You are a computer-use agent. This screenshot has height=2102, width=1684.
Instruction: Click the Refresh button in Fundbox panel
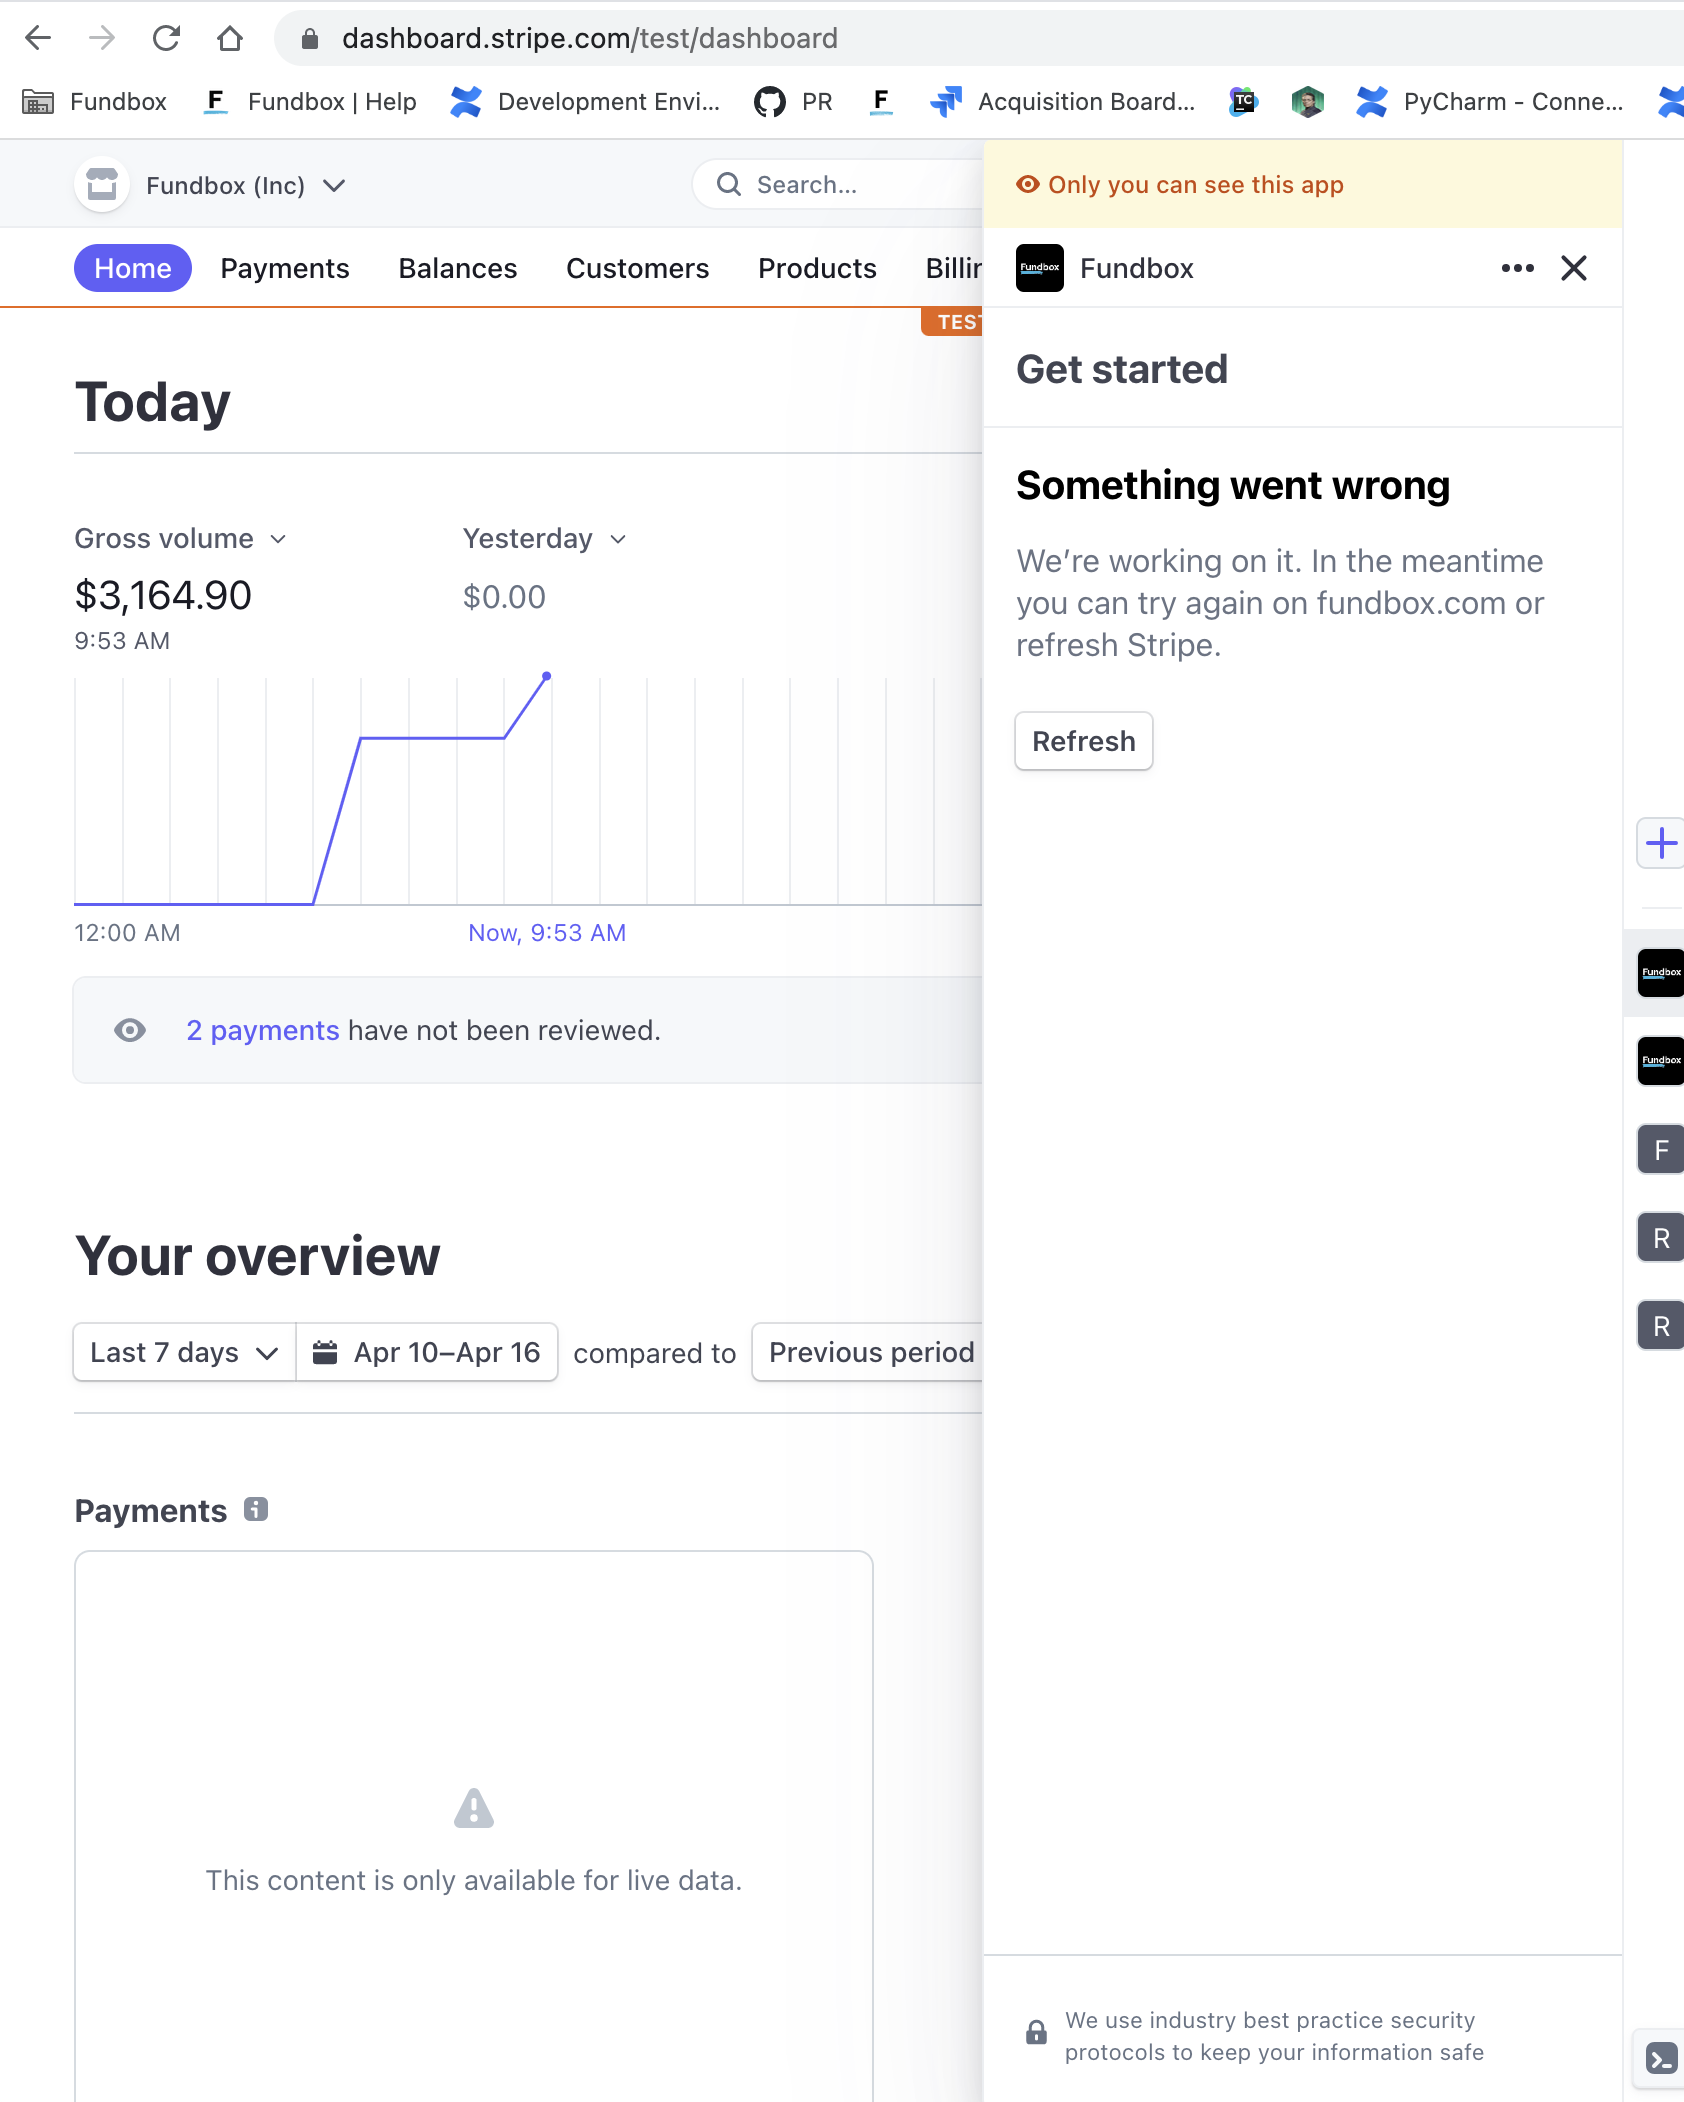1084,741
